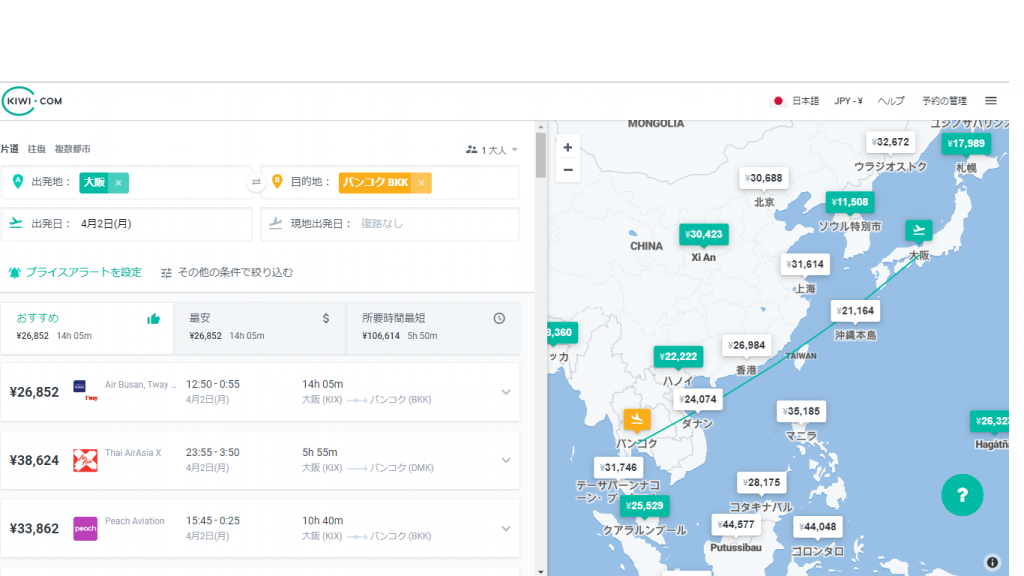Select the ¥32,672 Vladivostok price marker
Image resolution: width=1024 pixels, height=576 pixels.
point(891,142)
